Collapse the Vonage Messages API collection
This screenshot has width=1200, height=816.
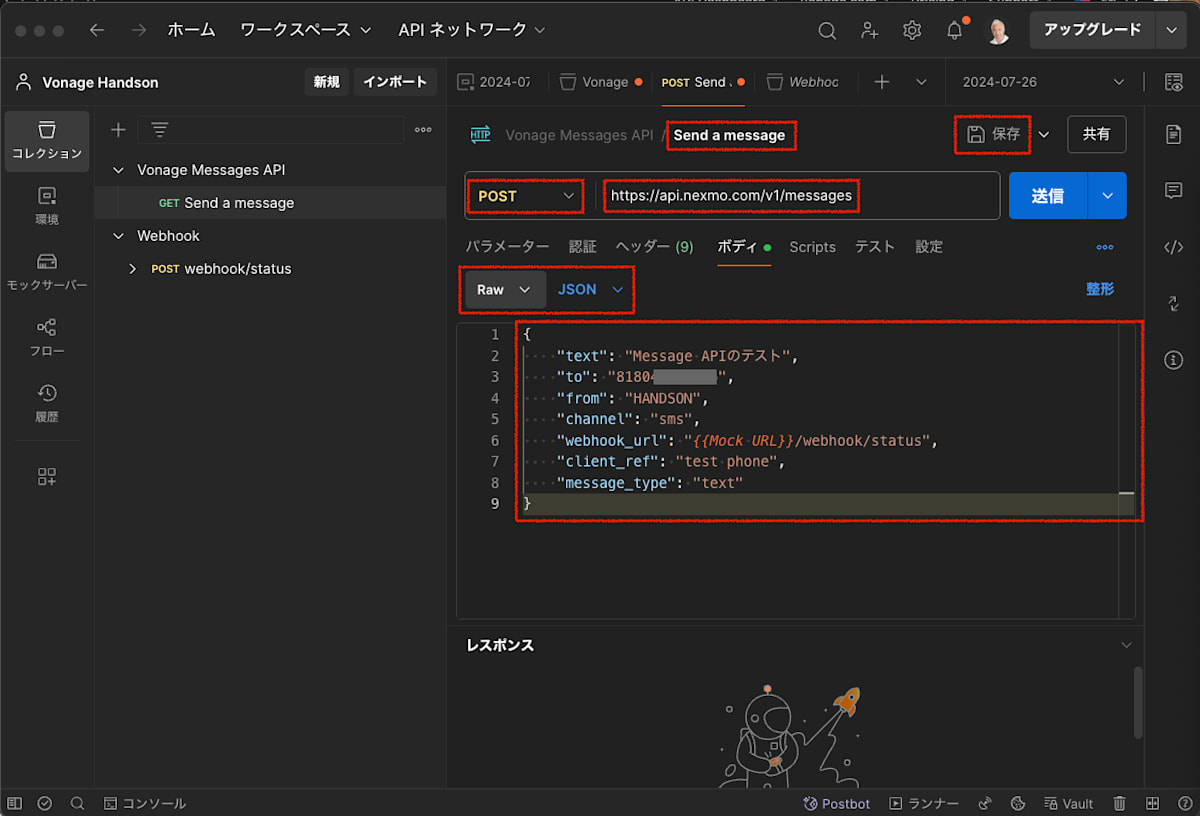pos(119,170)
